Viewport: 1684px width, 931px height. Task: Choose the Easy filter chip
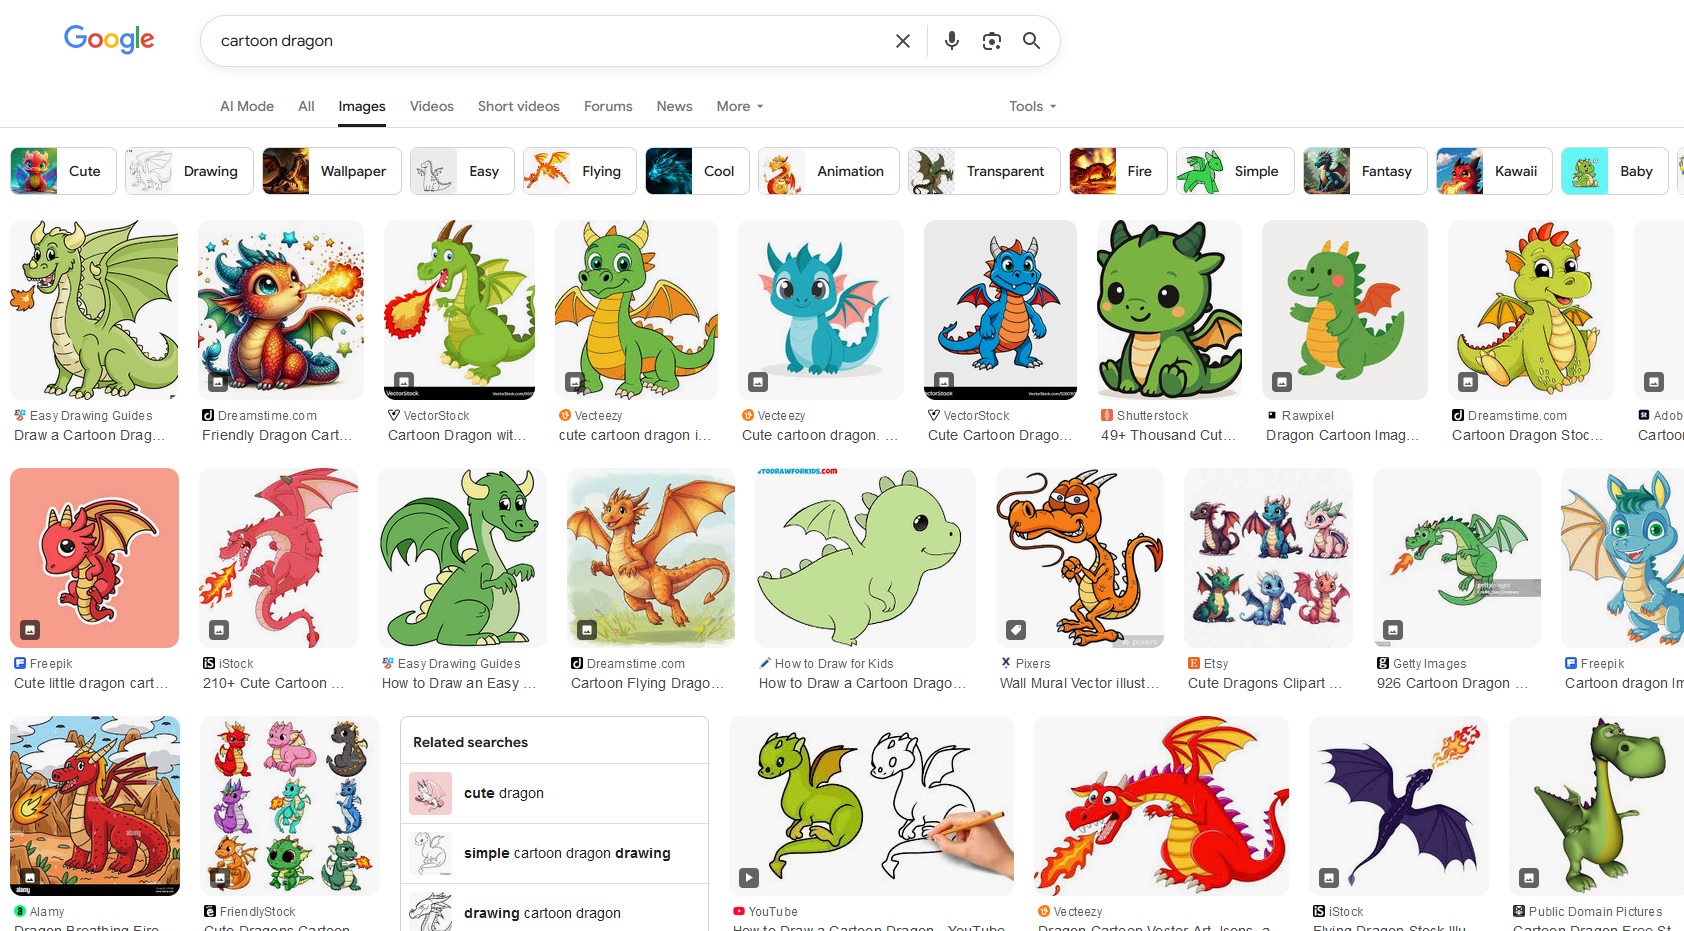[x=462, y=171]
